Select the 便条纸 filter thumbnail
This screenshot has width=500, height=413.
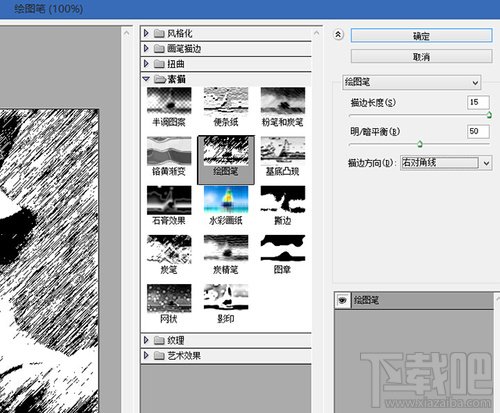tap(226, 101)
